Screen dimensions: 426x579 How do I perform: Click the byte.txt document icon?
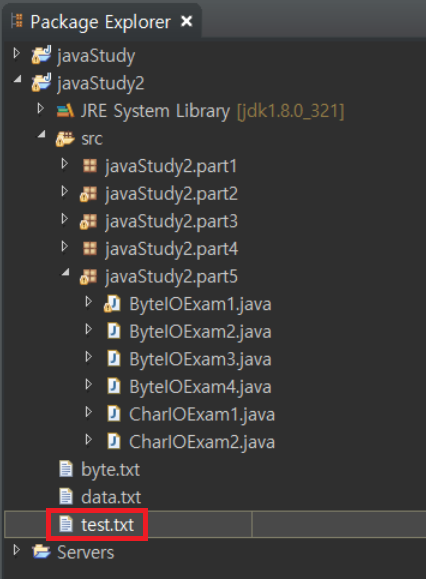(66, 469)
